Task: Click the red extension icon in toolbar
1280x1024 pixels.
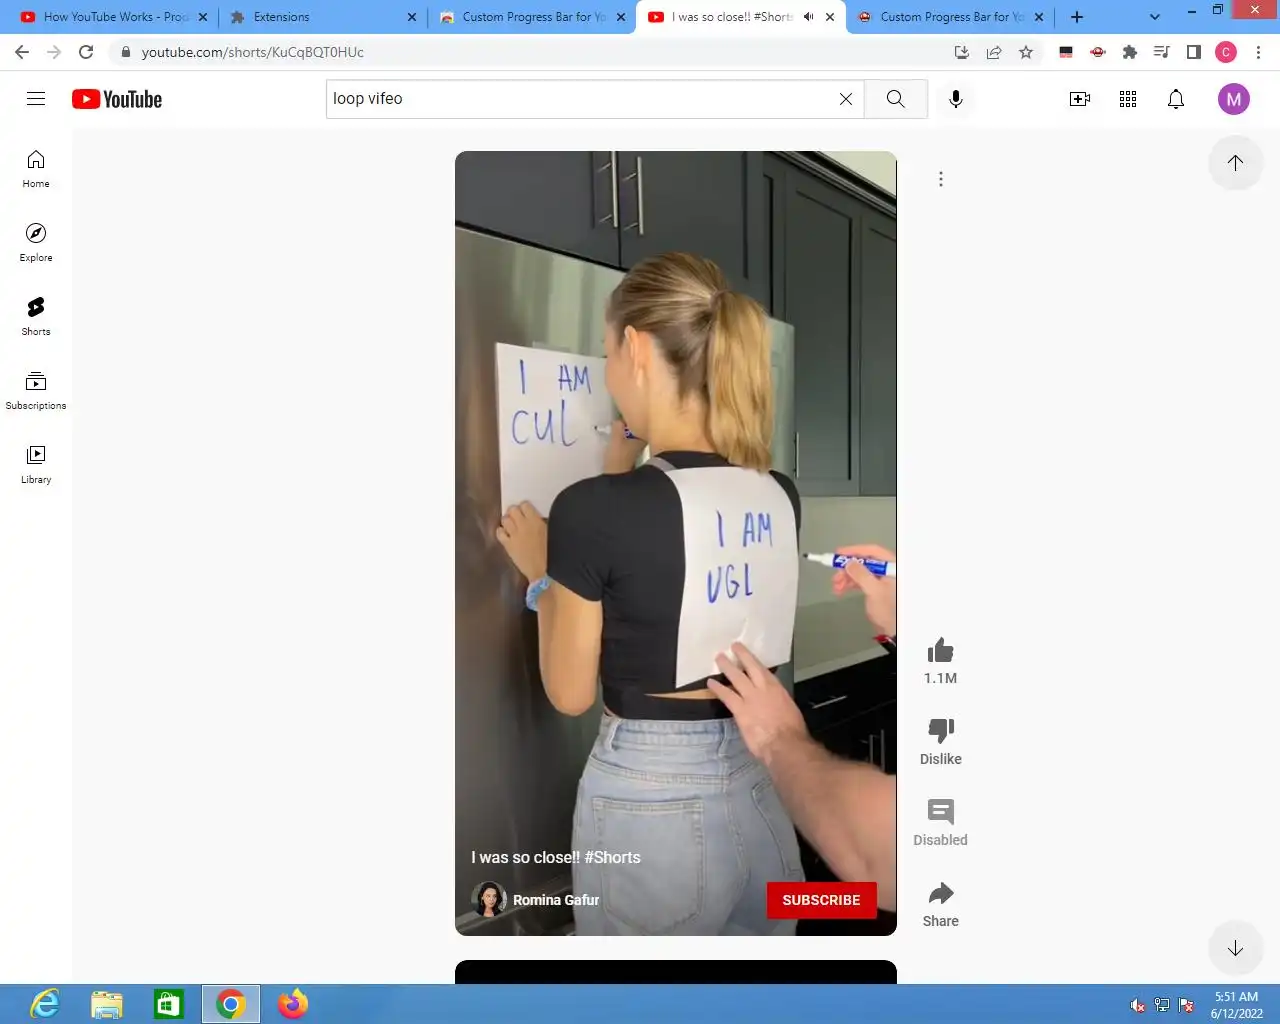Action: (1098, 52)
